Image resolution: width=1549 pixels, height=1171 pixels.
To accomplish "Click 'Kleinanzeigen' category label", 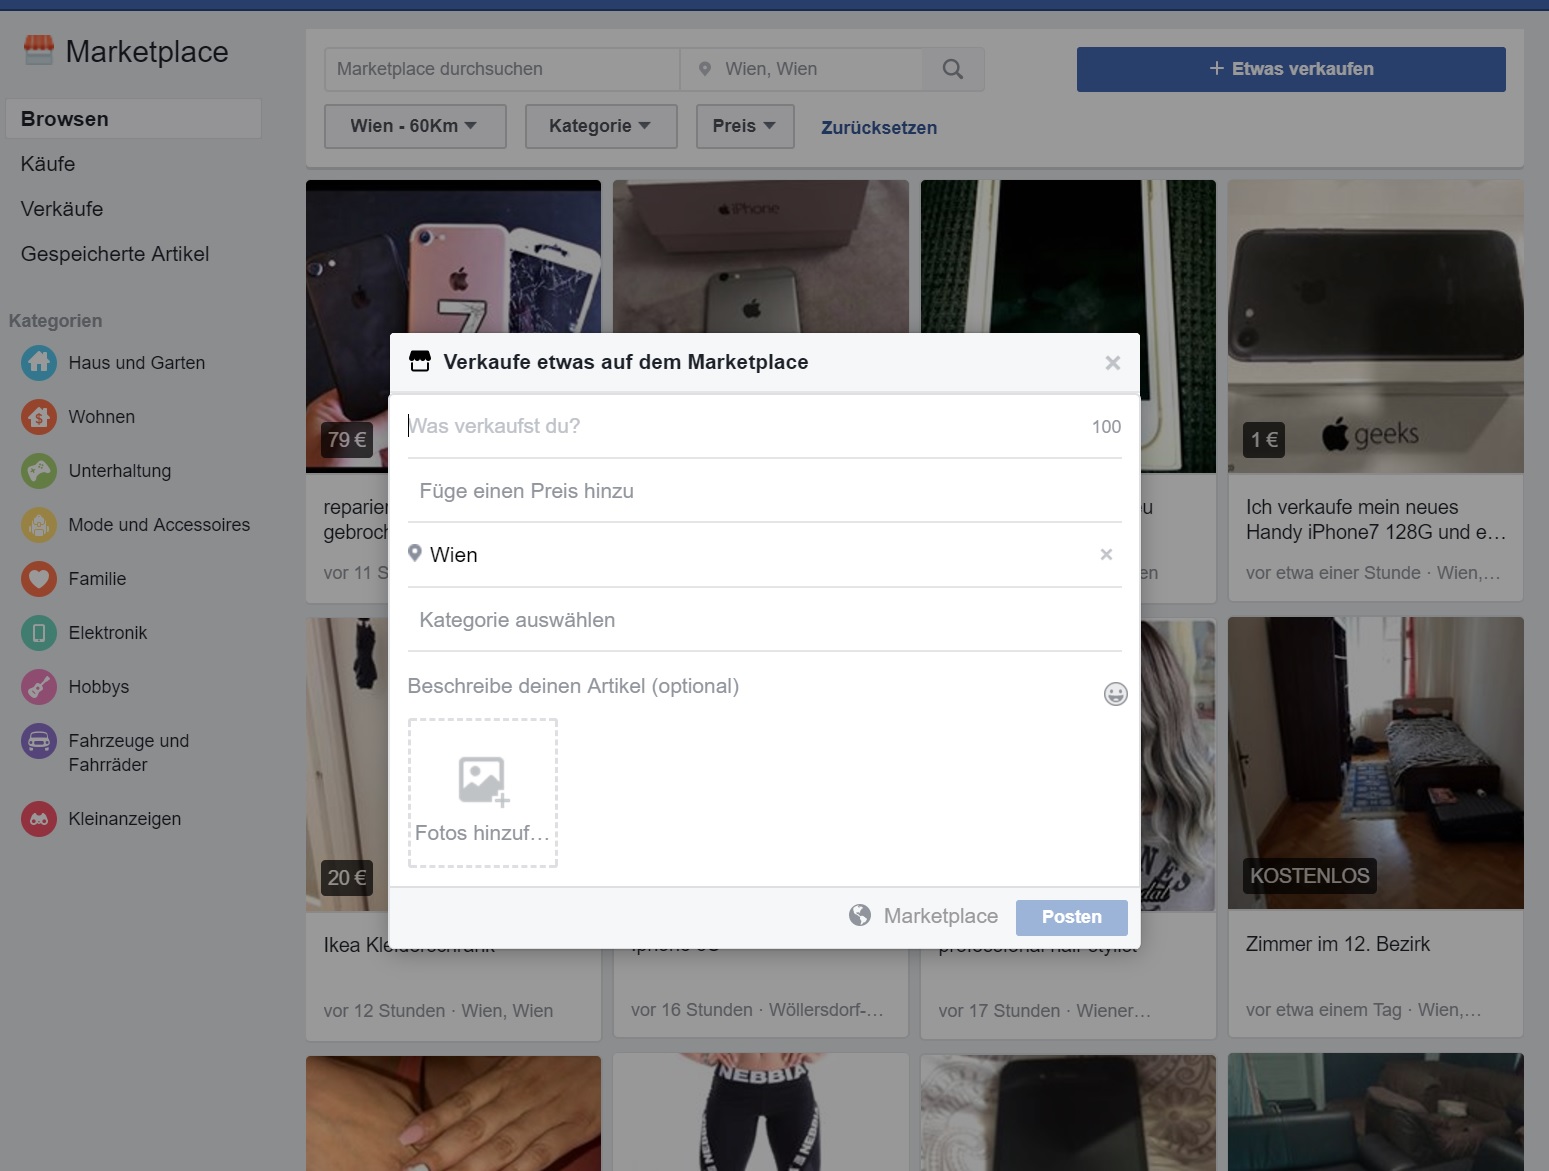I will point(125,819).
